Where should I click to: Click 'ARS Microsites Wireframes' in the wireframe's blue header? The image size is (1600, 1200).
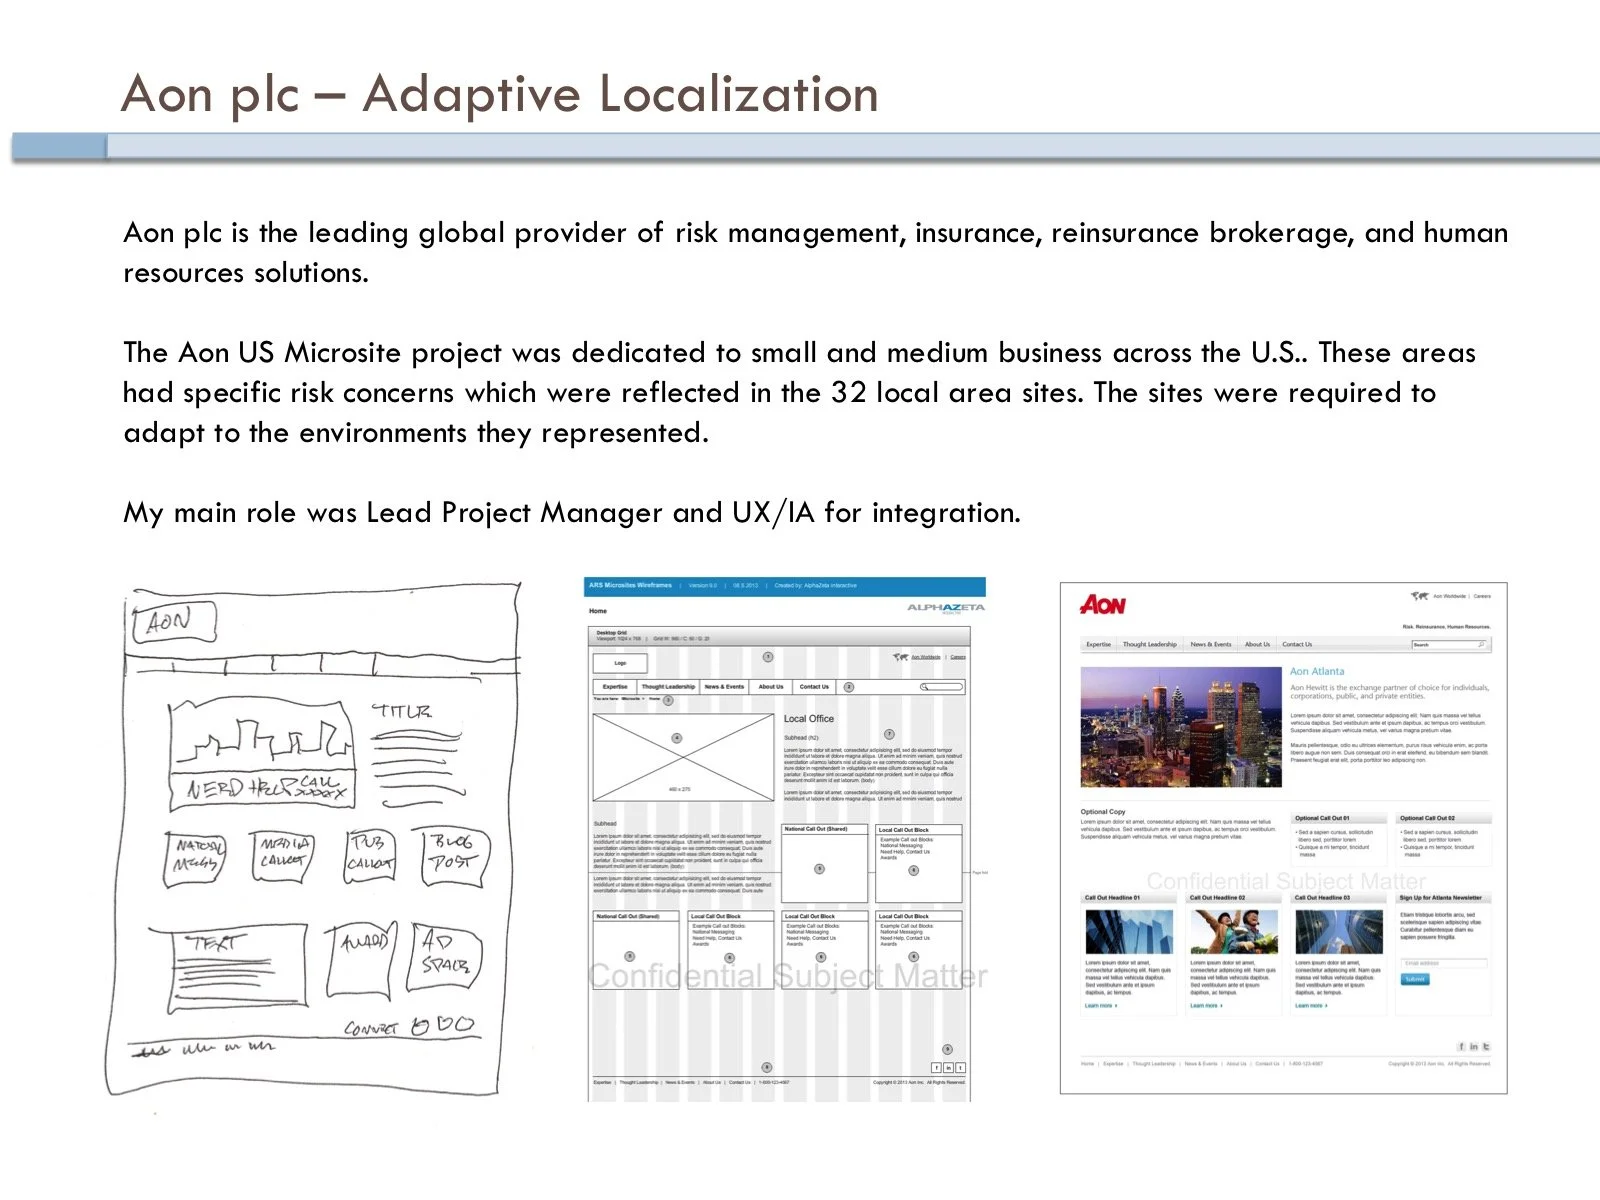630,586
